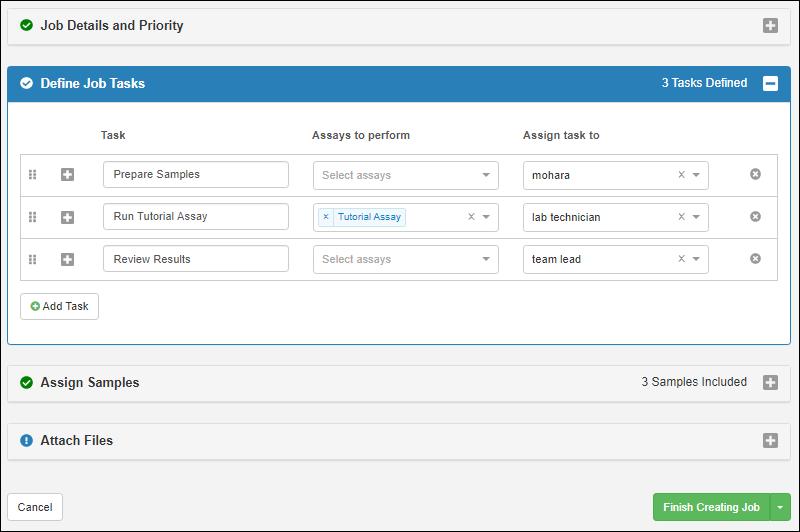Viewport: 800px width, 532px height.
Task: Click the Finish Creating Job button
Action: pyautogui.click(x=711, y=507)
